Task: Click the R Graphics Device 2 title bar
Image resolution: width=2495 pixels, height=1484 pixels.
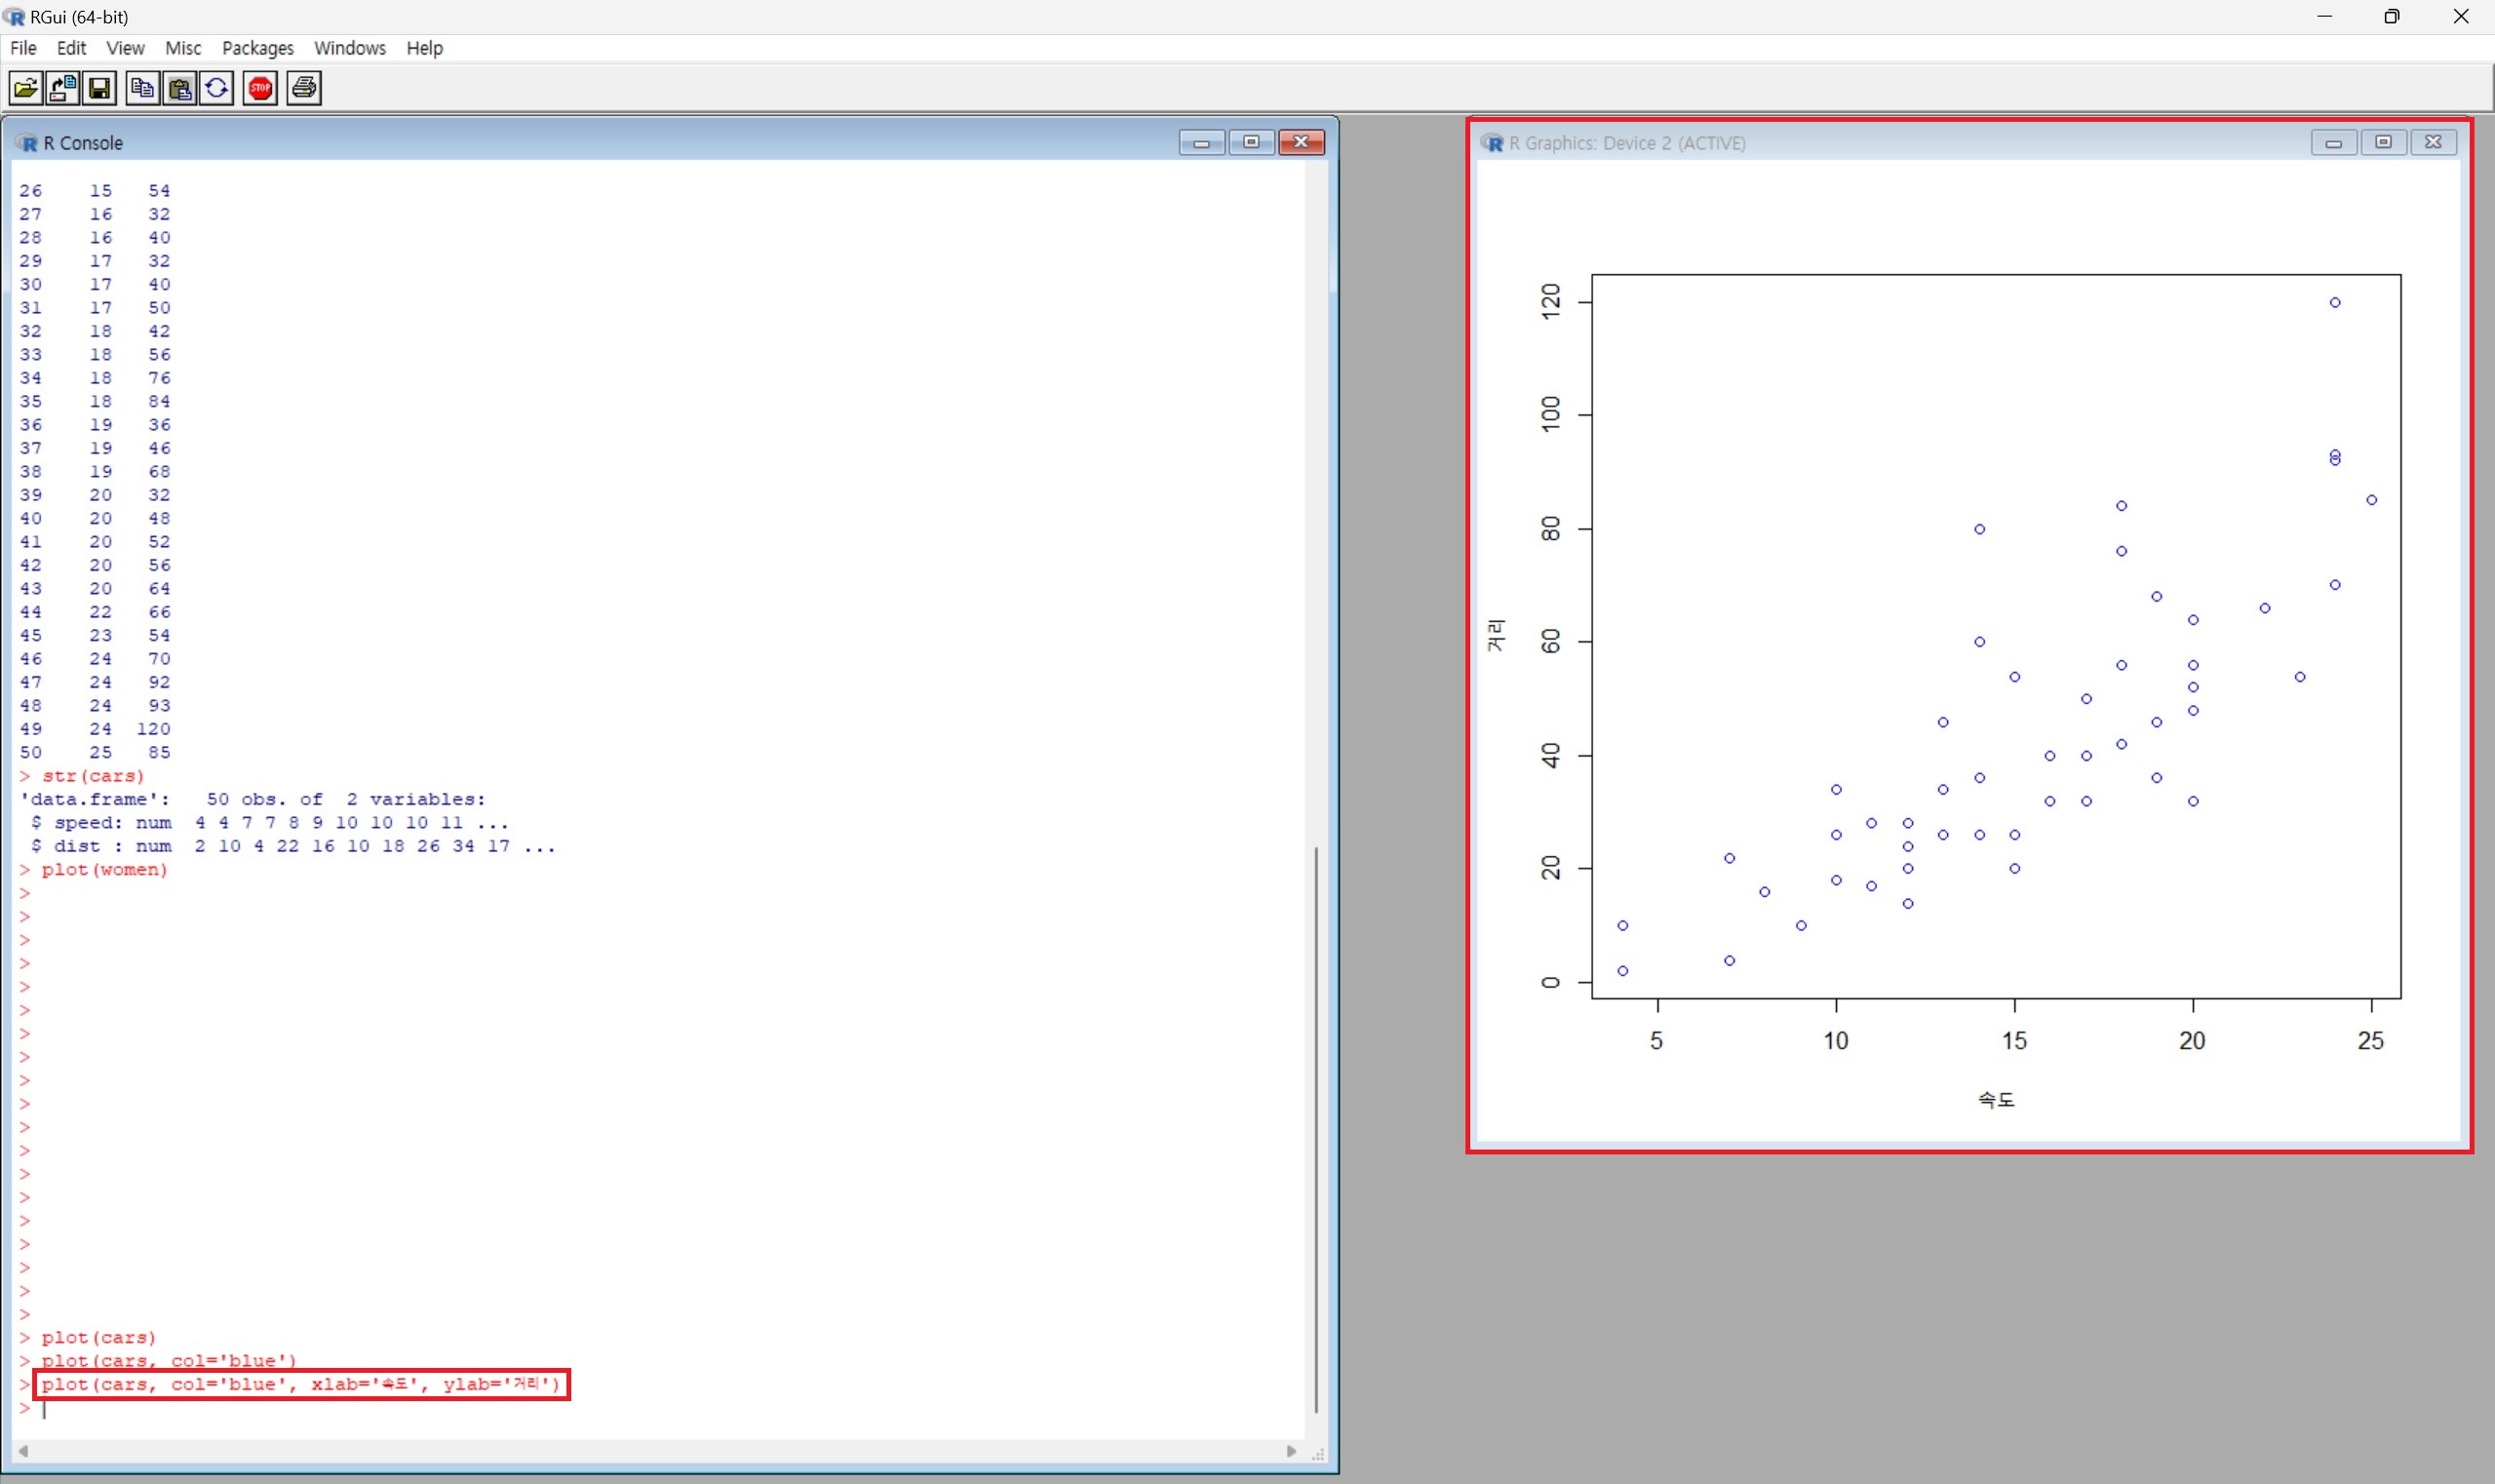Action: click(1900, 143)
